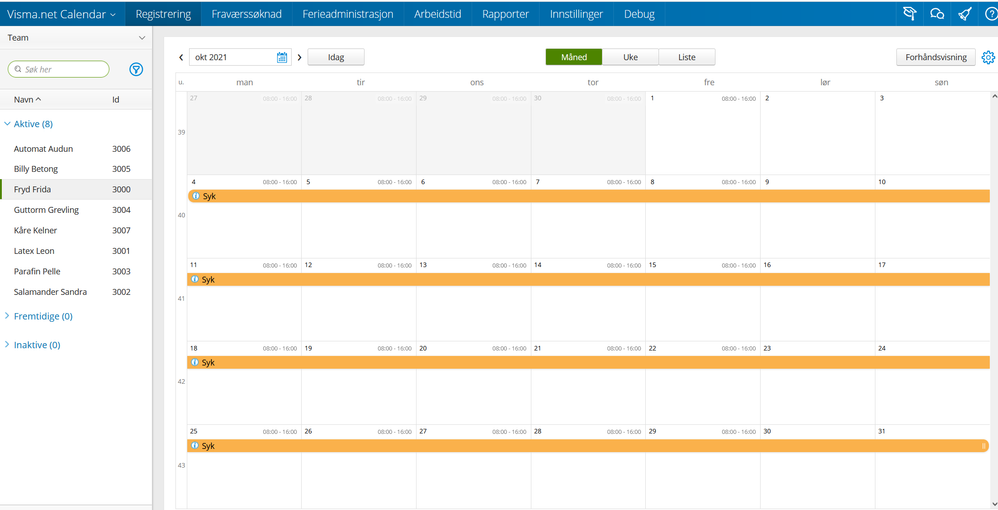998x510 pixels.
Task: Click the rocket announcements icon
Action: pyautogui.click(x=964, y=13)
